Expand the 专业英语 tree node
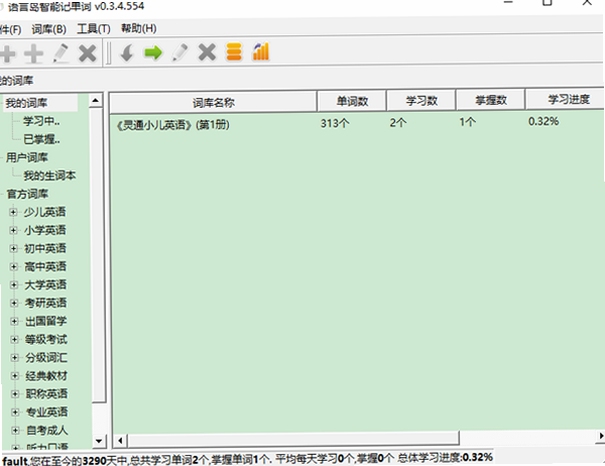Screen dimensions: 605x466 click(x=15, y=412)
